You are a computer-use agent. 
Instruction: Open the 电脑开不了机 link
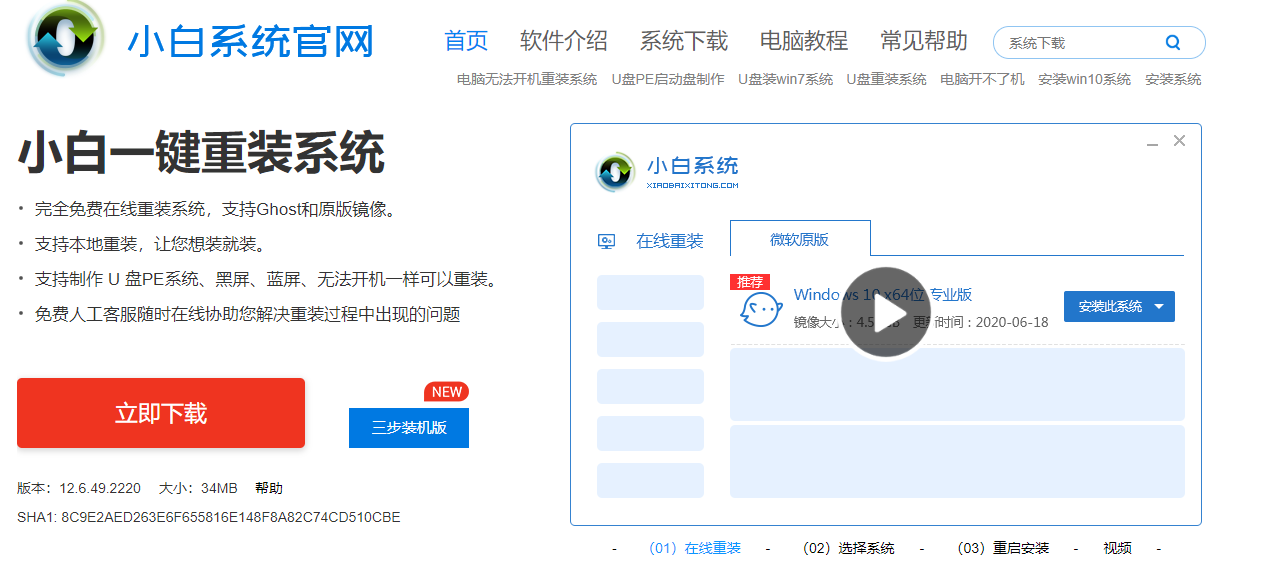982,79
